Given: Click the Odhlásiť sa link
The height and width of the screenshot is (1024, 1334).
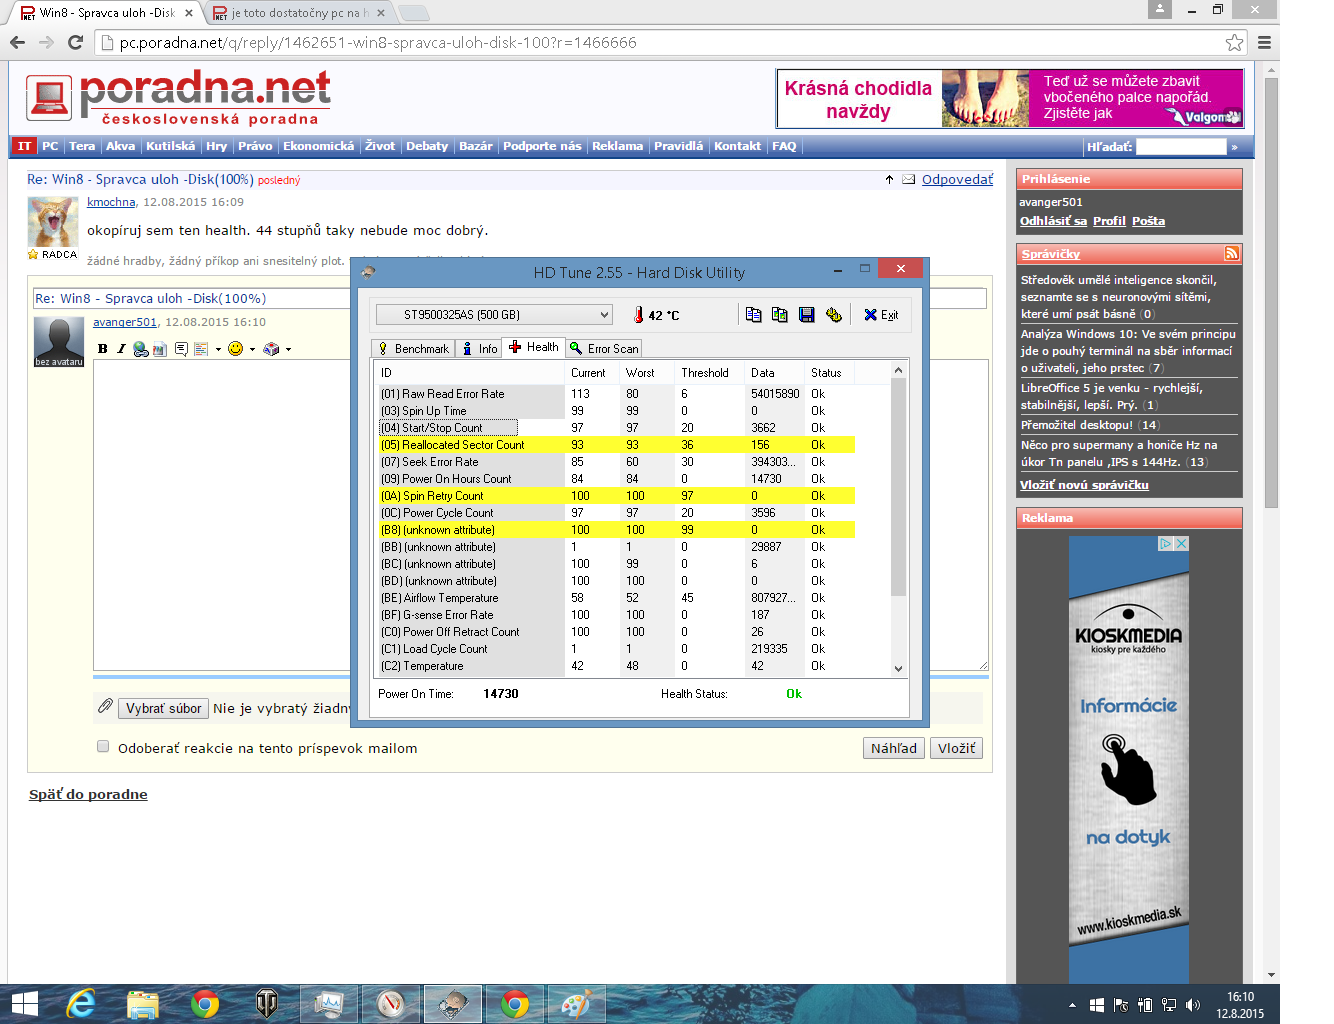Looking at the screenshot, I should point(1053,221).
